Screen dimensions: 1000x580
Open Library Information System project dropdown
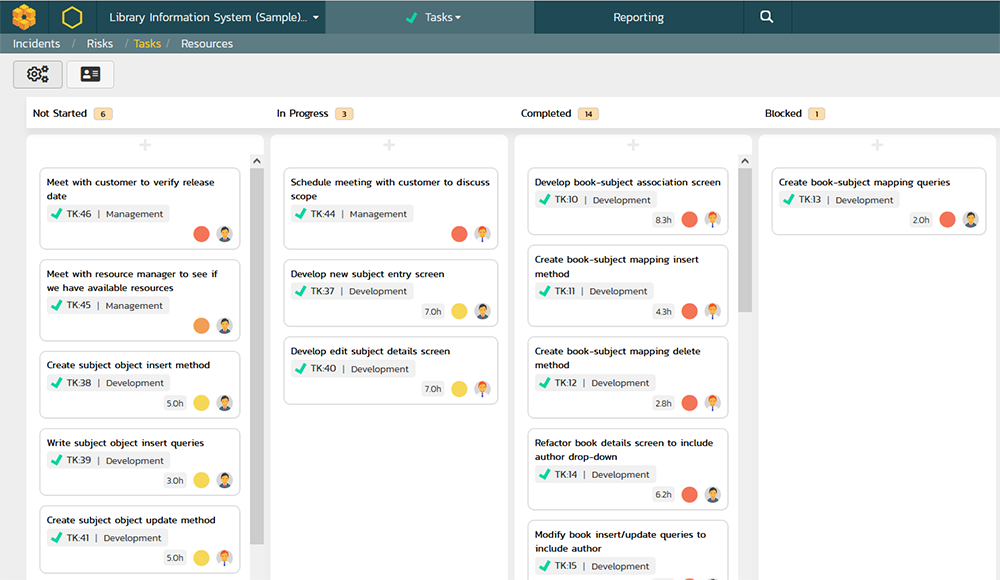[214, 17]
